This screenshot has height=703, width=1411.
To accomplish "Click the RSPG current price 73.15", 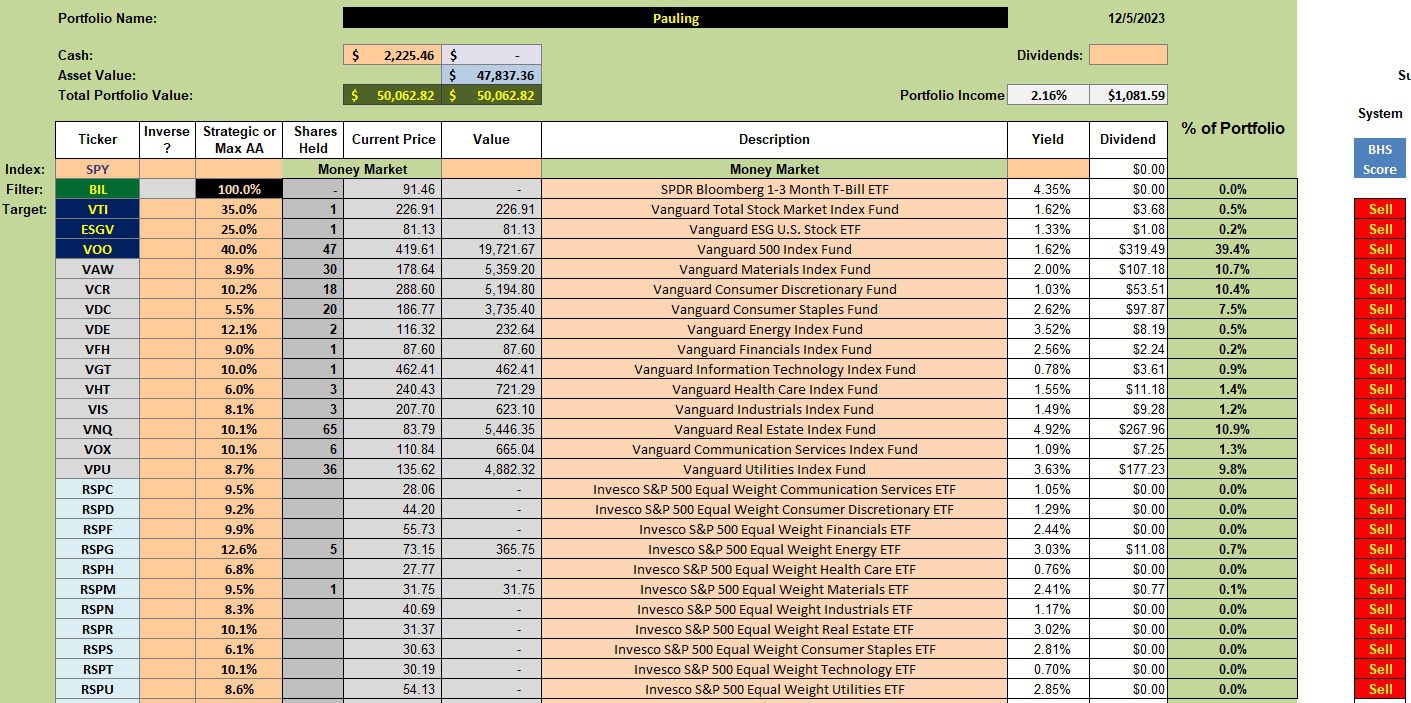I will coord(392,549).
